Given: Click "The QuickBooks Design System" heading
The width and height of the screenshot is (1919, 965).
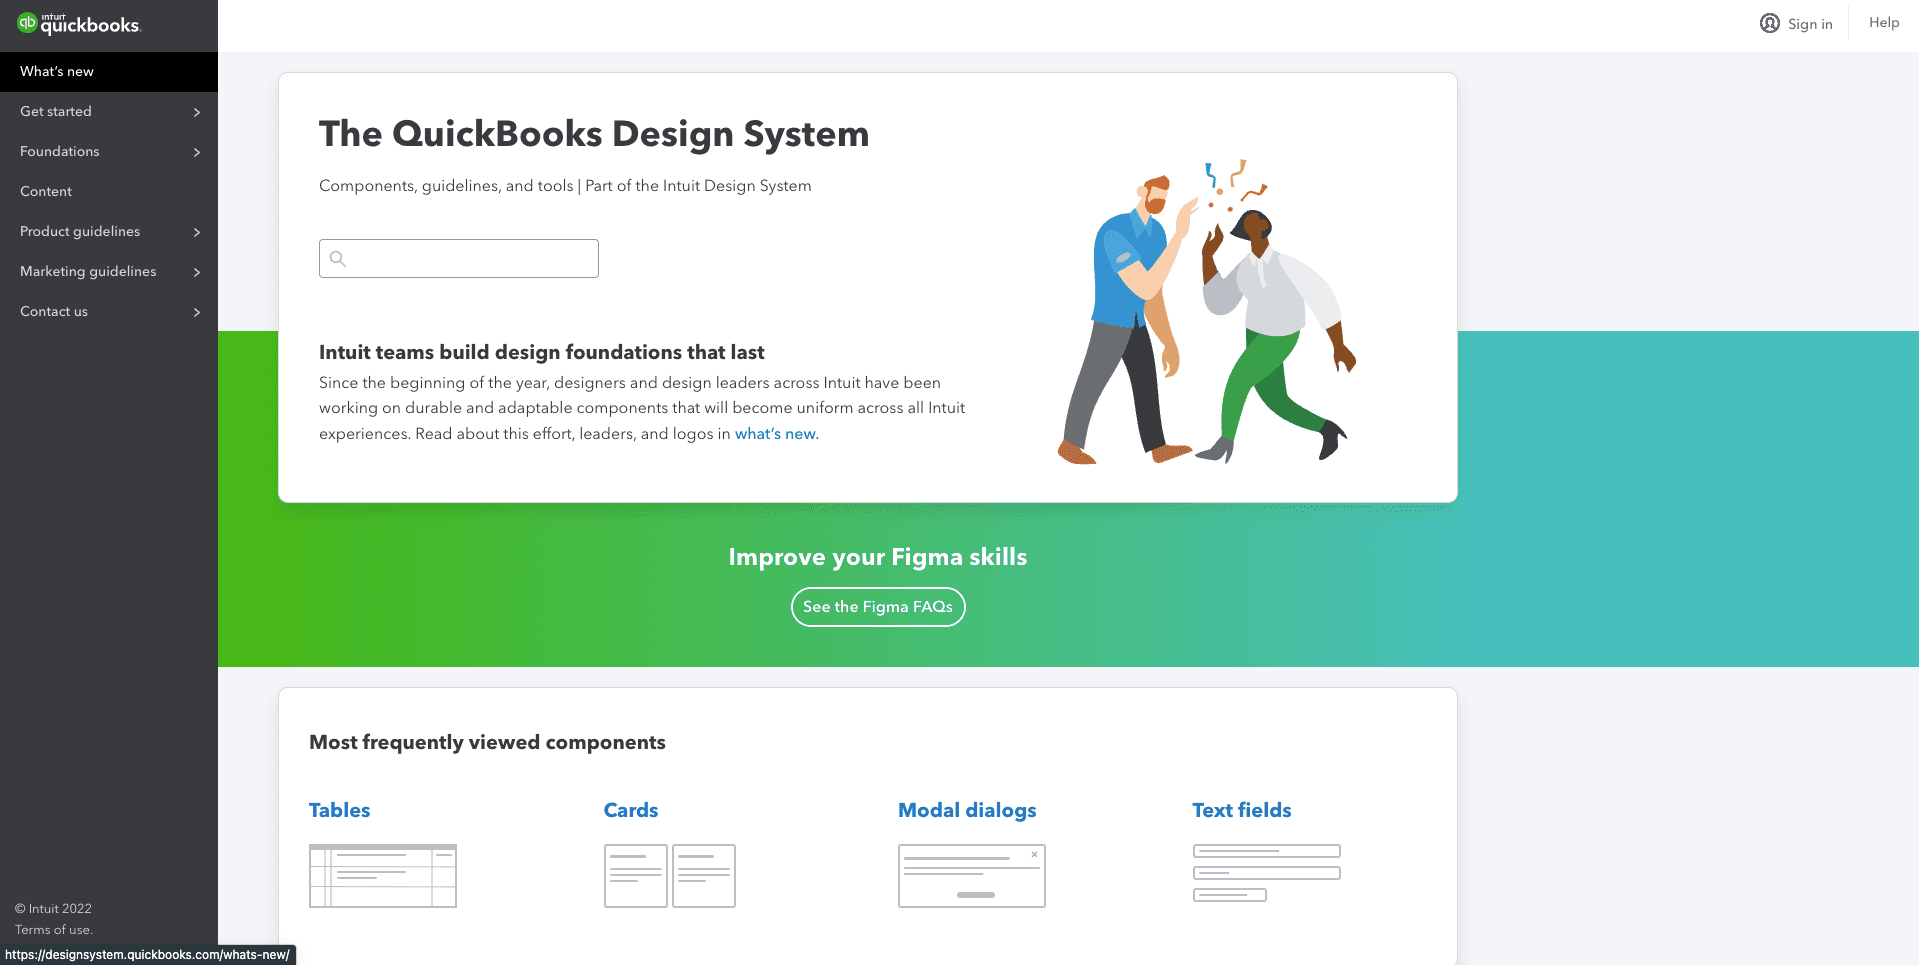Looking at the screenshot, I should point(594,134).
